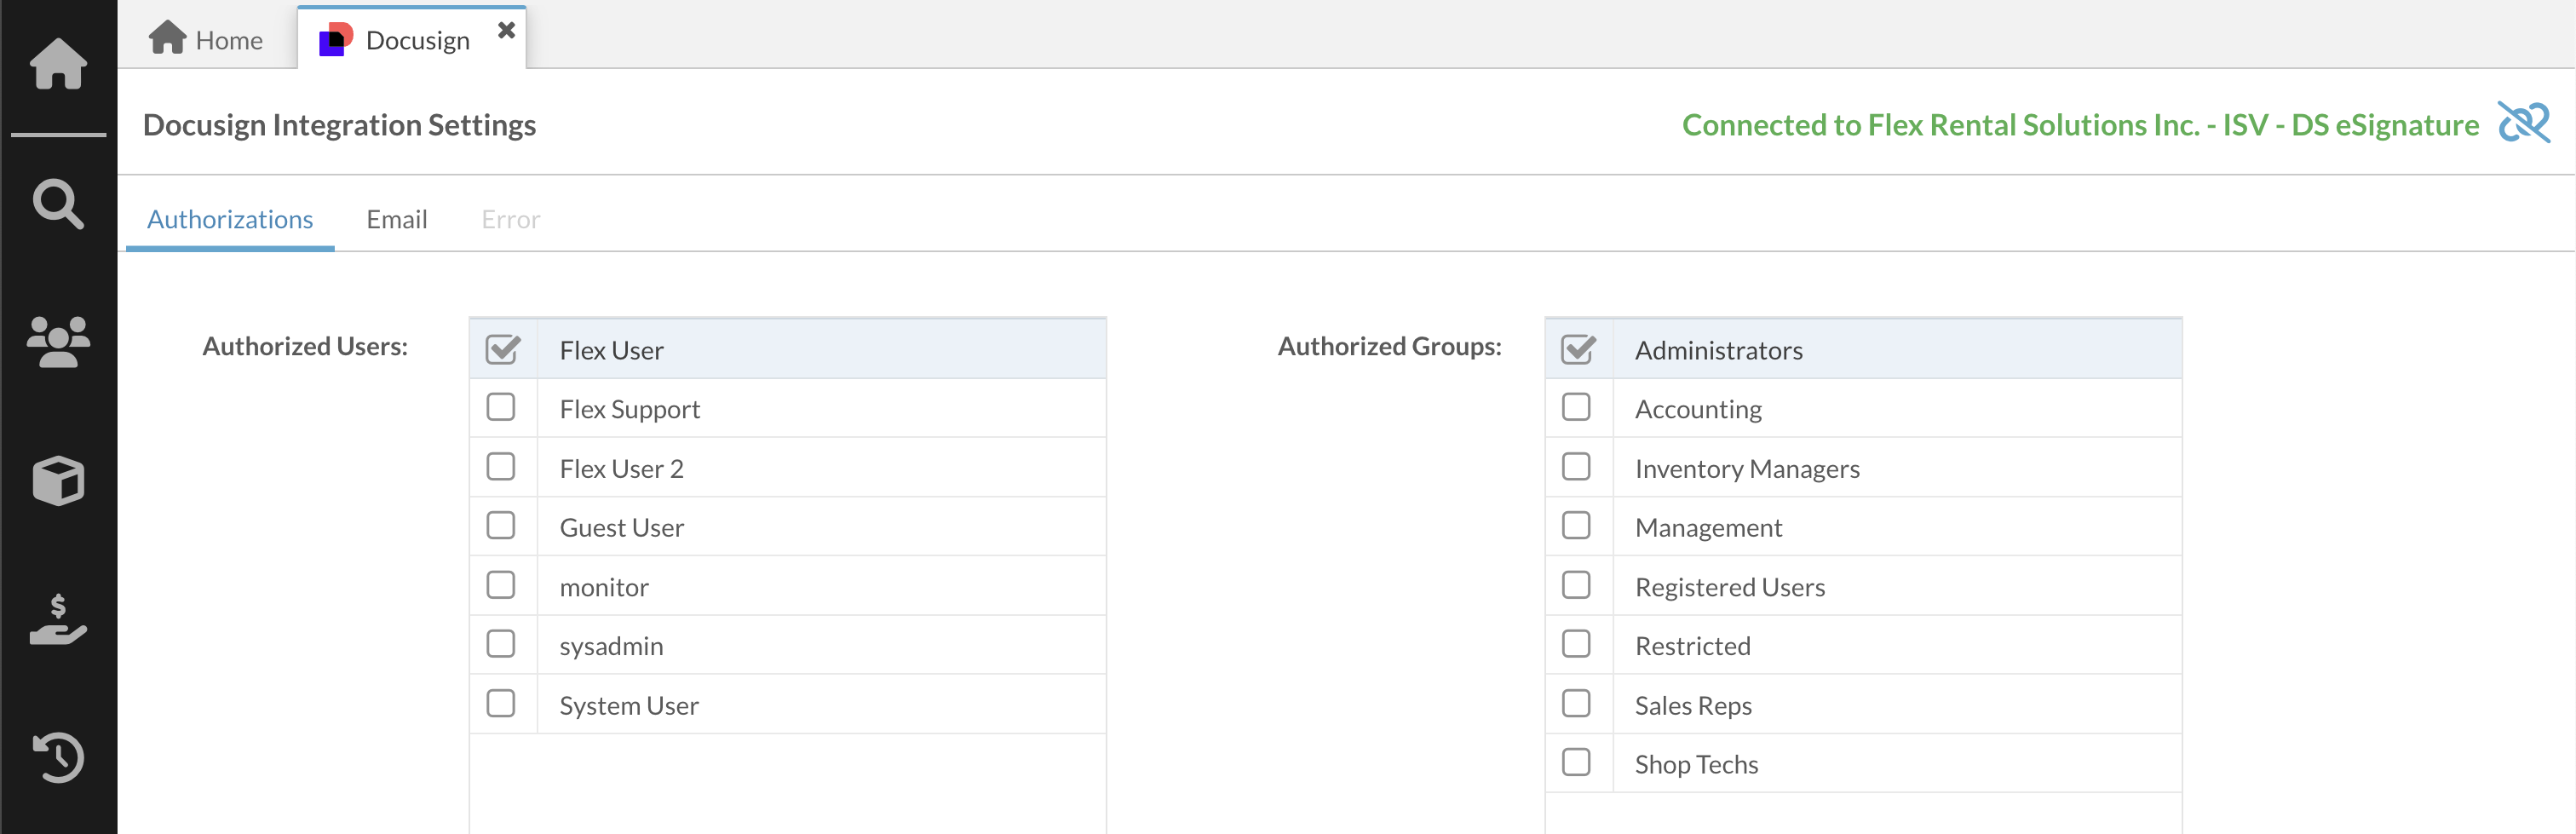Click the 'Authorized Users:' label

click(x=305, y=346)
